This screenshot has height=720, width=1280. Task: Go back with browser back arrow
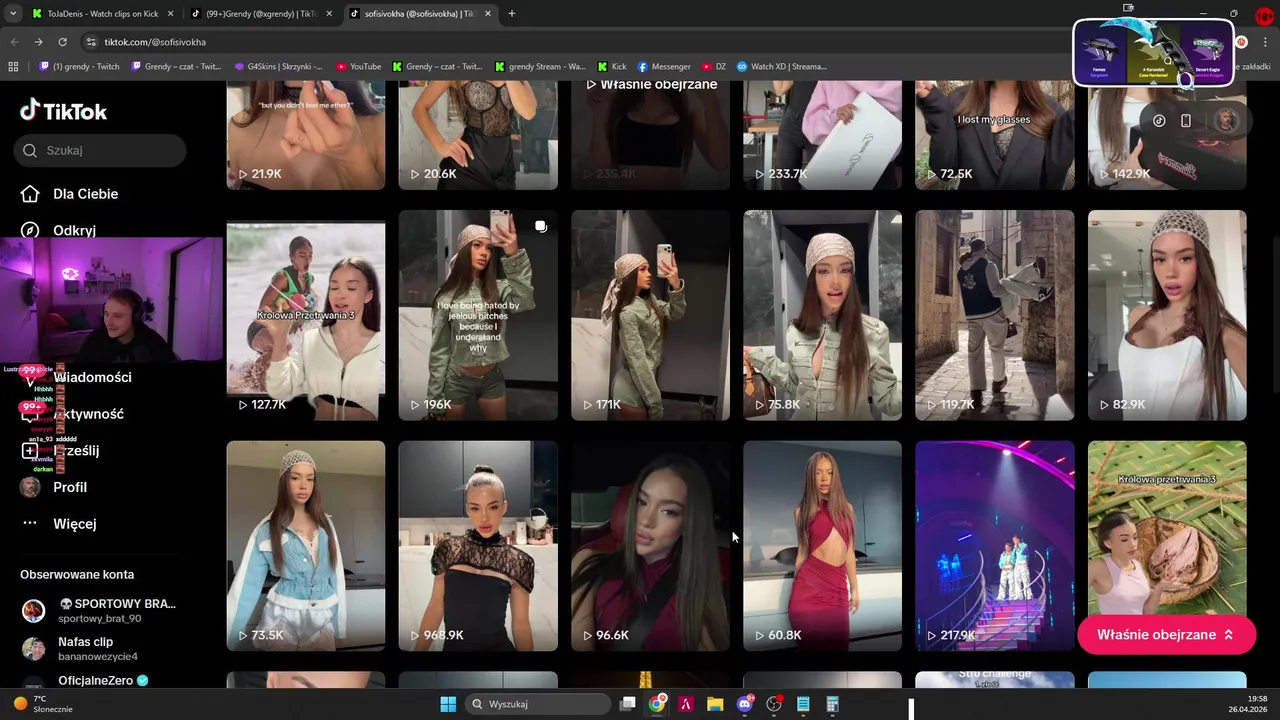tap(14, 42)
